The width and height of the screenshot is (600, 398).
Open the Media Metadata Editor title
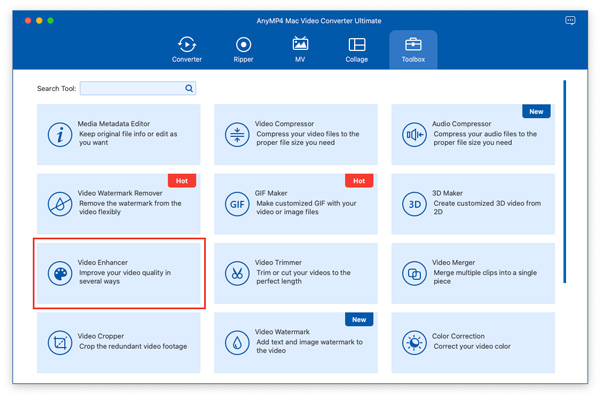click(x=114, y=124)
